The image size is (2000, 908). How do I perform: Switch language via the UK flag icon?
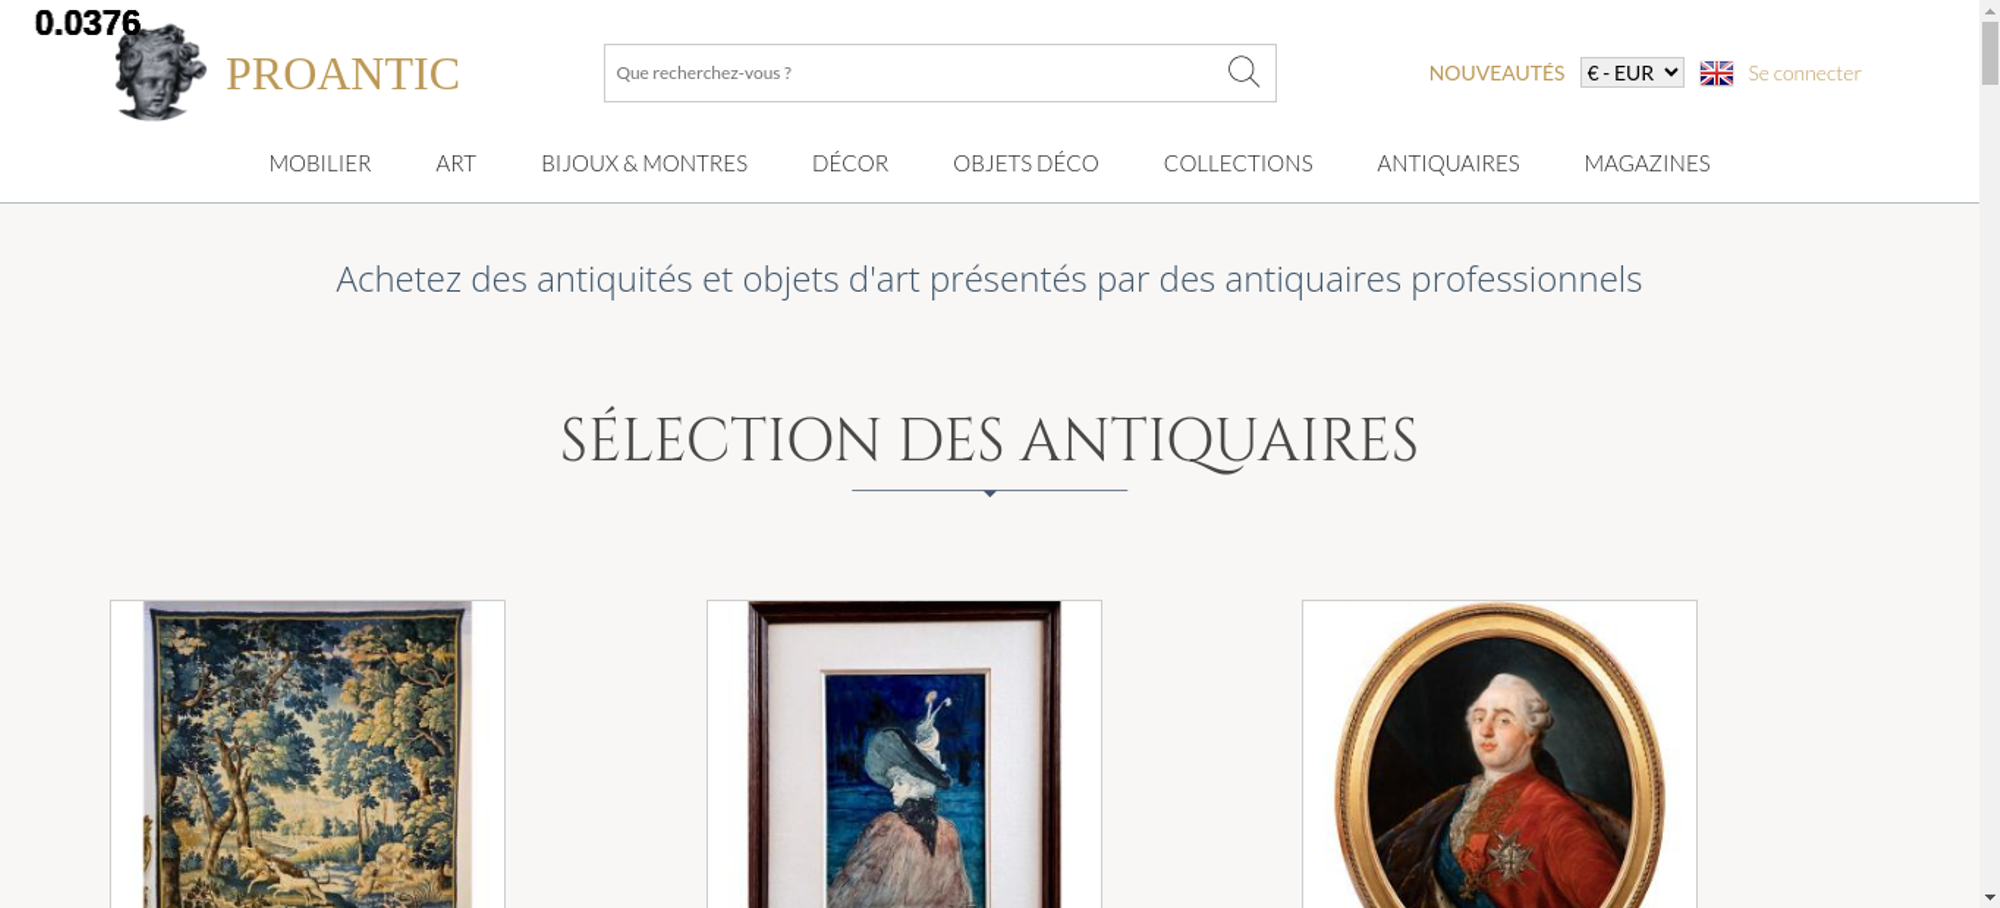[x=1716, y=73]
